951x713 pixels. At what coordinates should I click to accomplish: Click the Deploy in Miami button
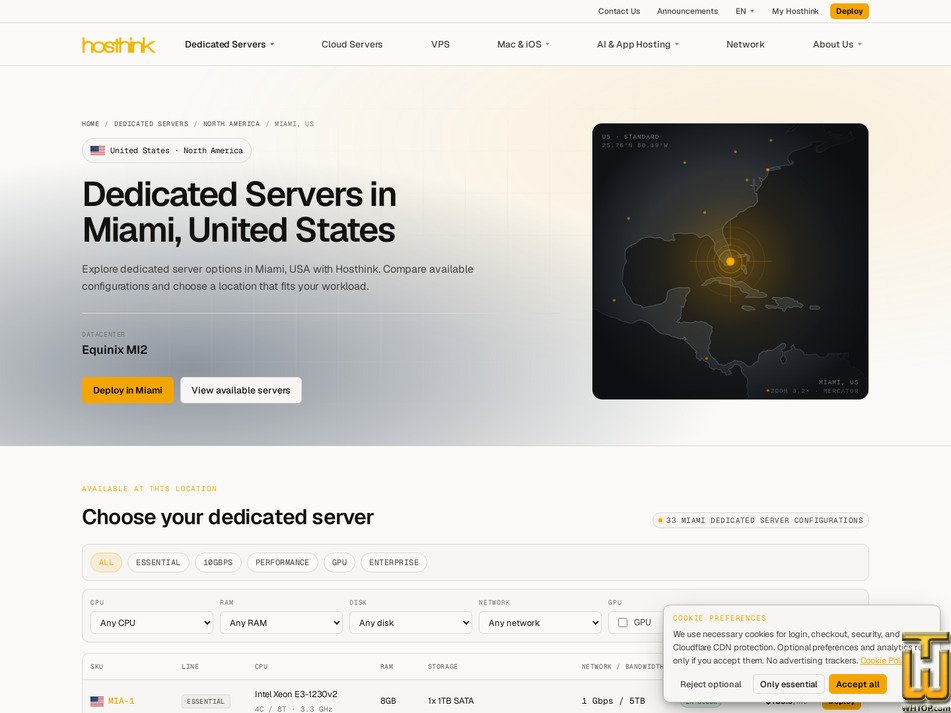[x=127, y=390]
